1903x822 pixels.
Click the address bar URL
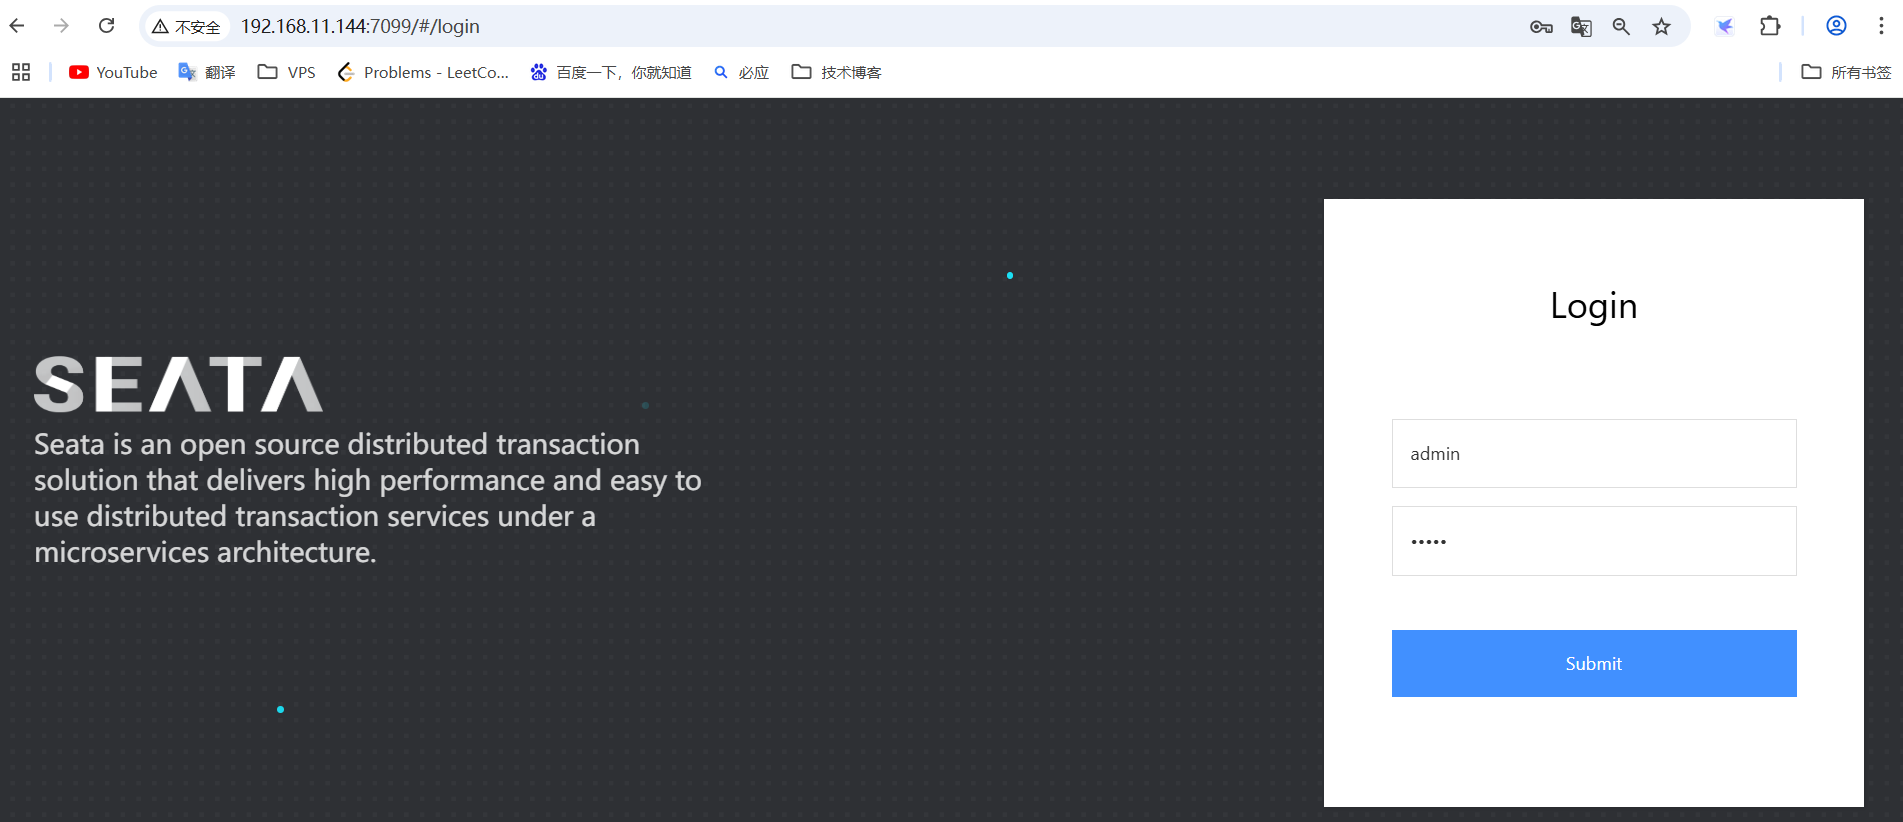(360, 27)
